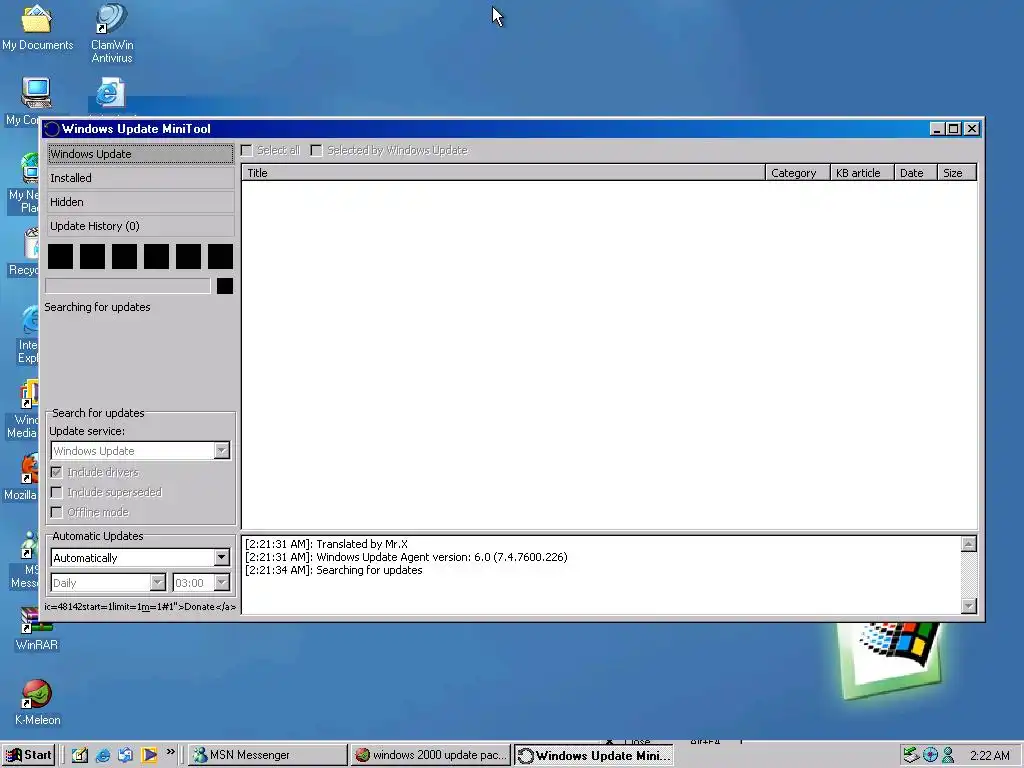The width and height of the screenshot is (1024, 768).
Task: Click the black square button beside the progress bar
Action: coord(225,286)
